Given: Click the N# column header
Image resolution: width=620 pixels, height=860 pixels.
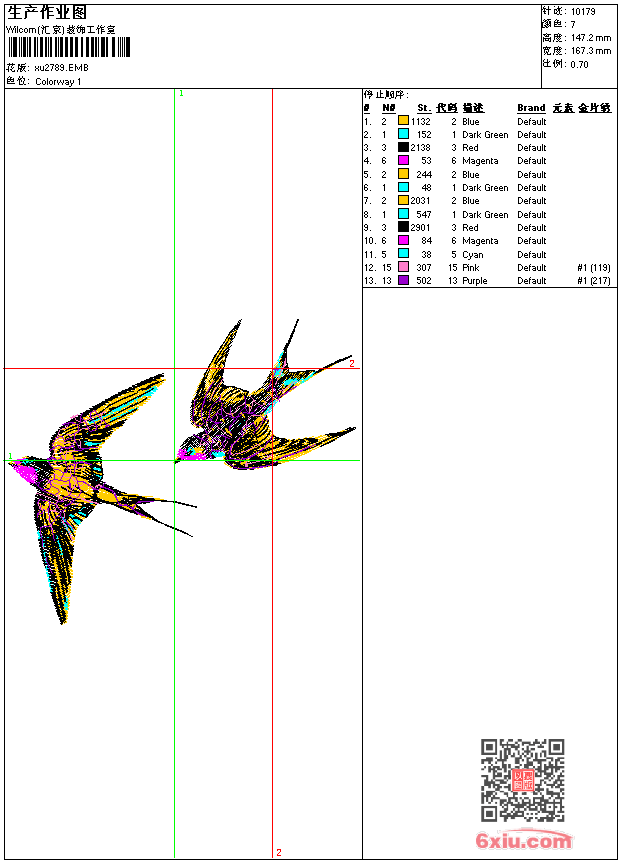Looking at the screenshot, I should [x=388, y=108].
